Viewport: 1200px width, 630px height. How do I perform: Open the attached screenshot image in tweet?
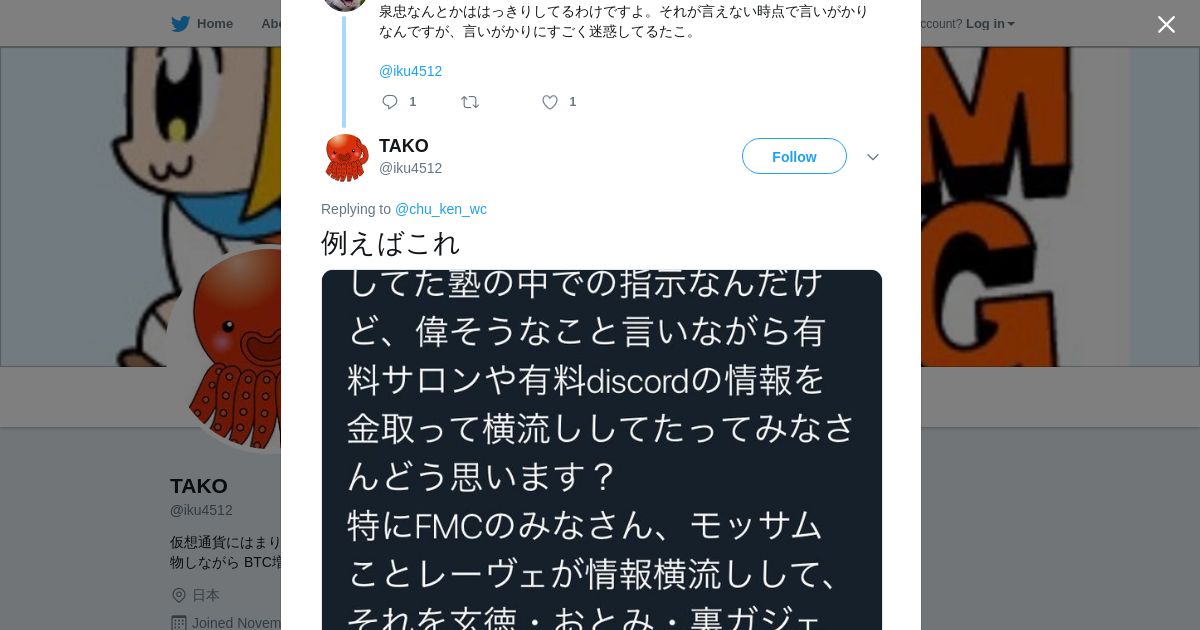coord(602,450)
